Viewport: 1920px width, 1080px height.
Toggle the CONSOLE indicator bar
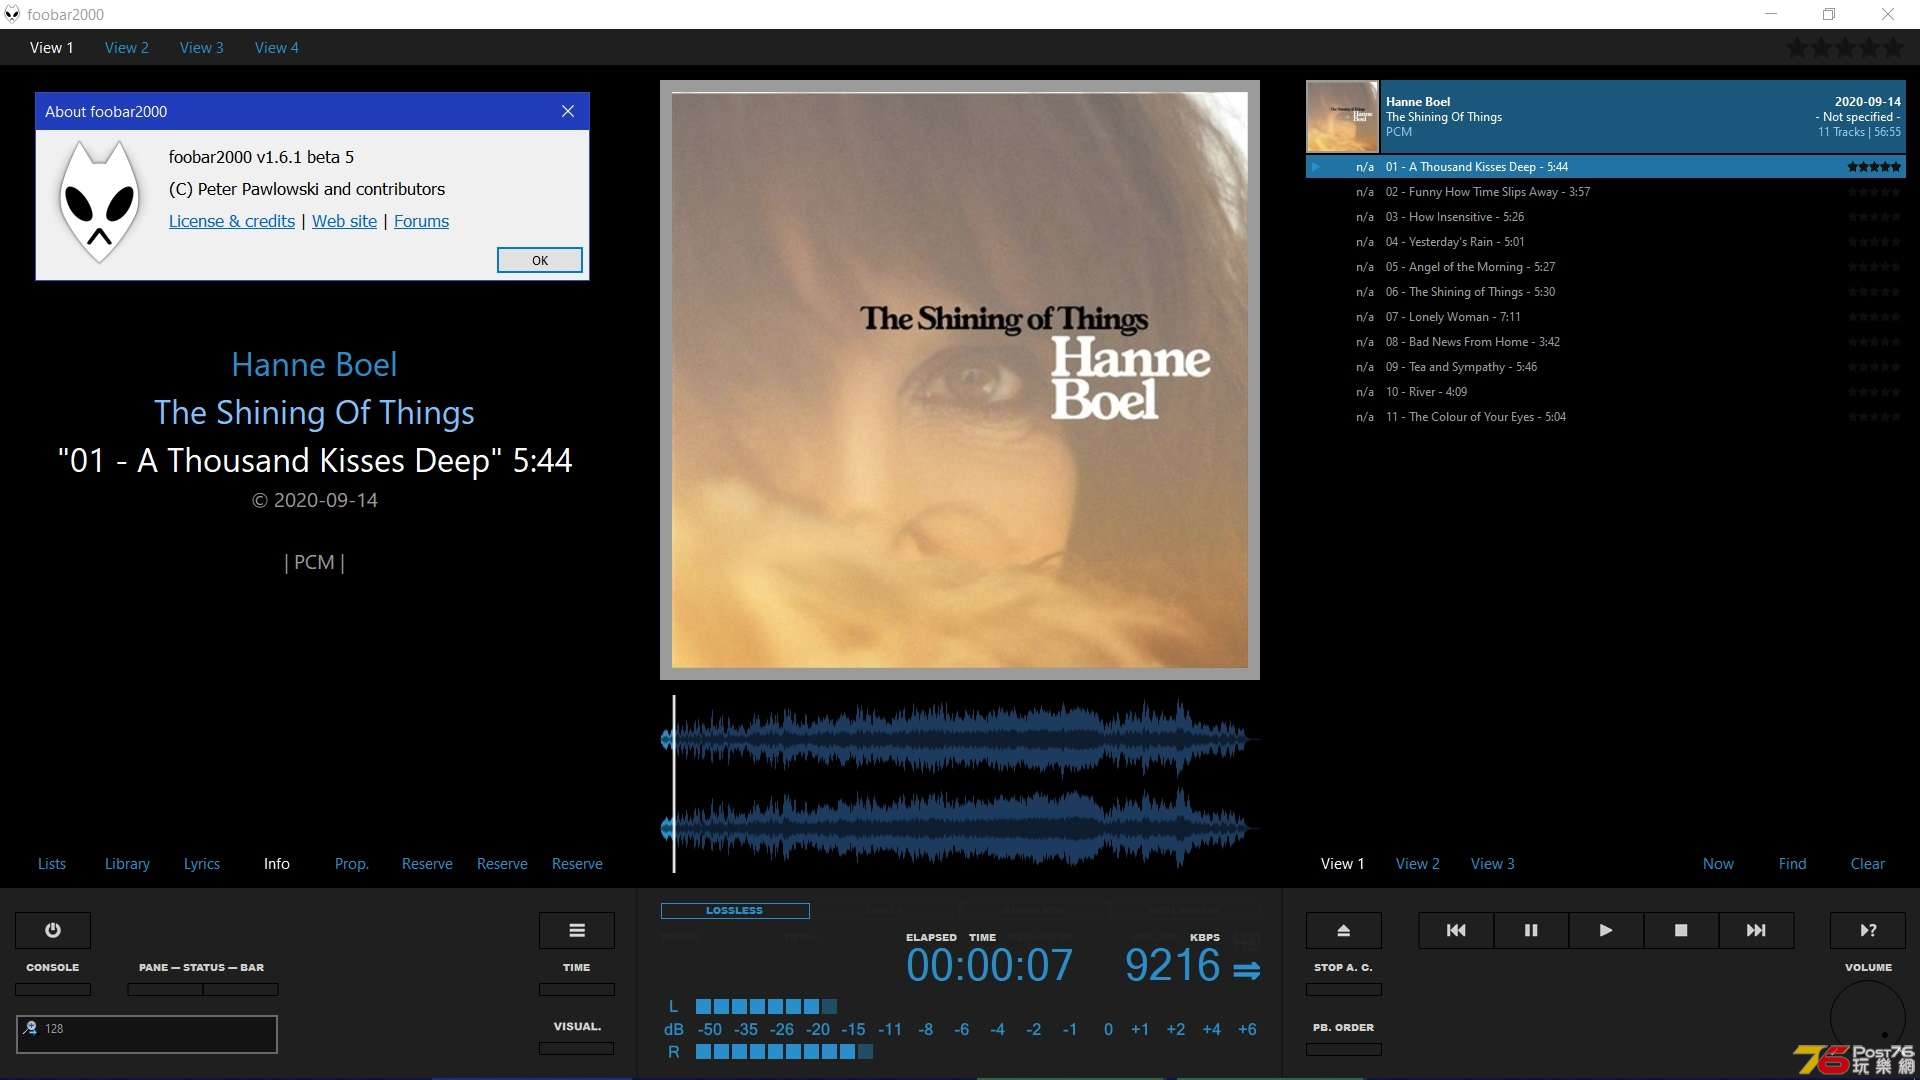click(53, 989)
